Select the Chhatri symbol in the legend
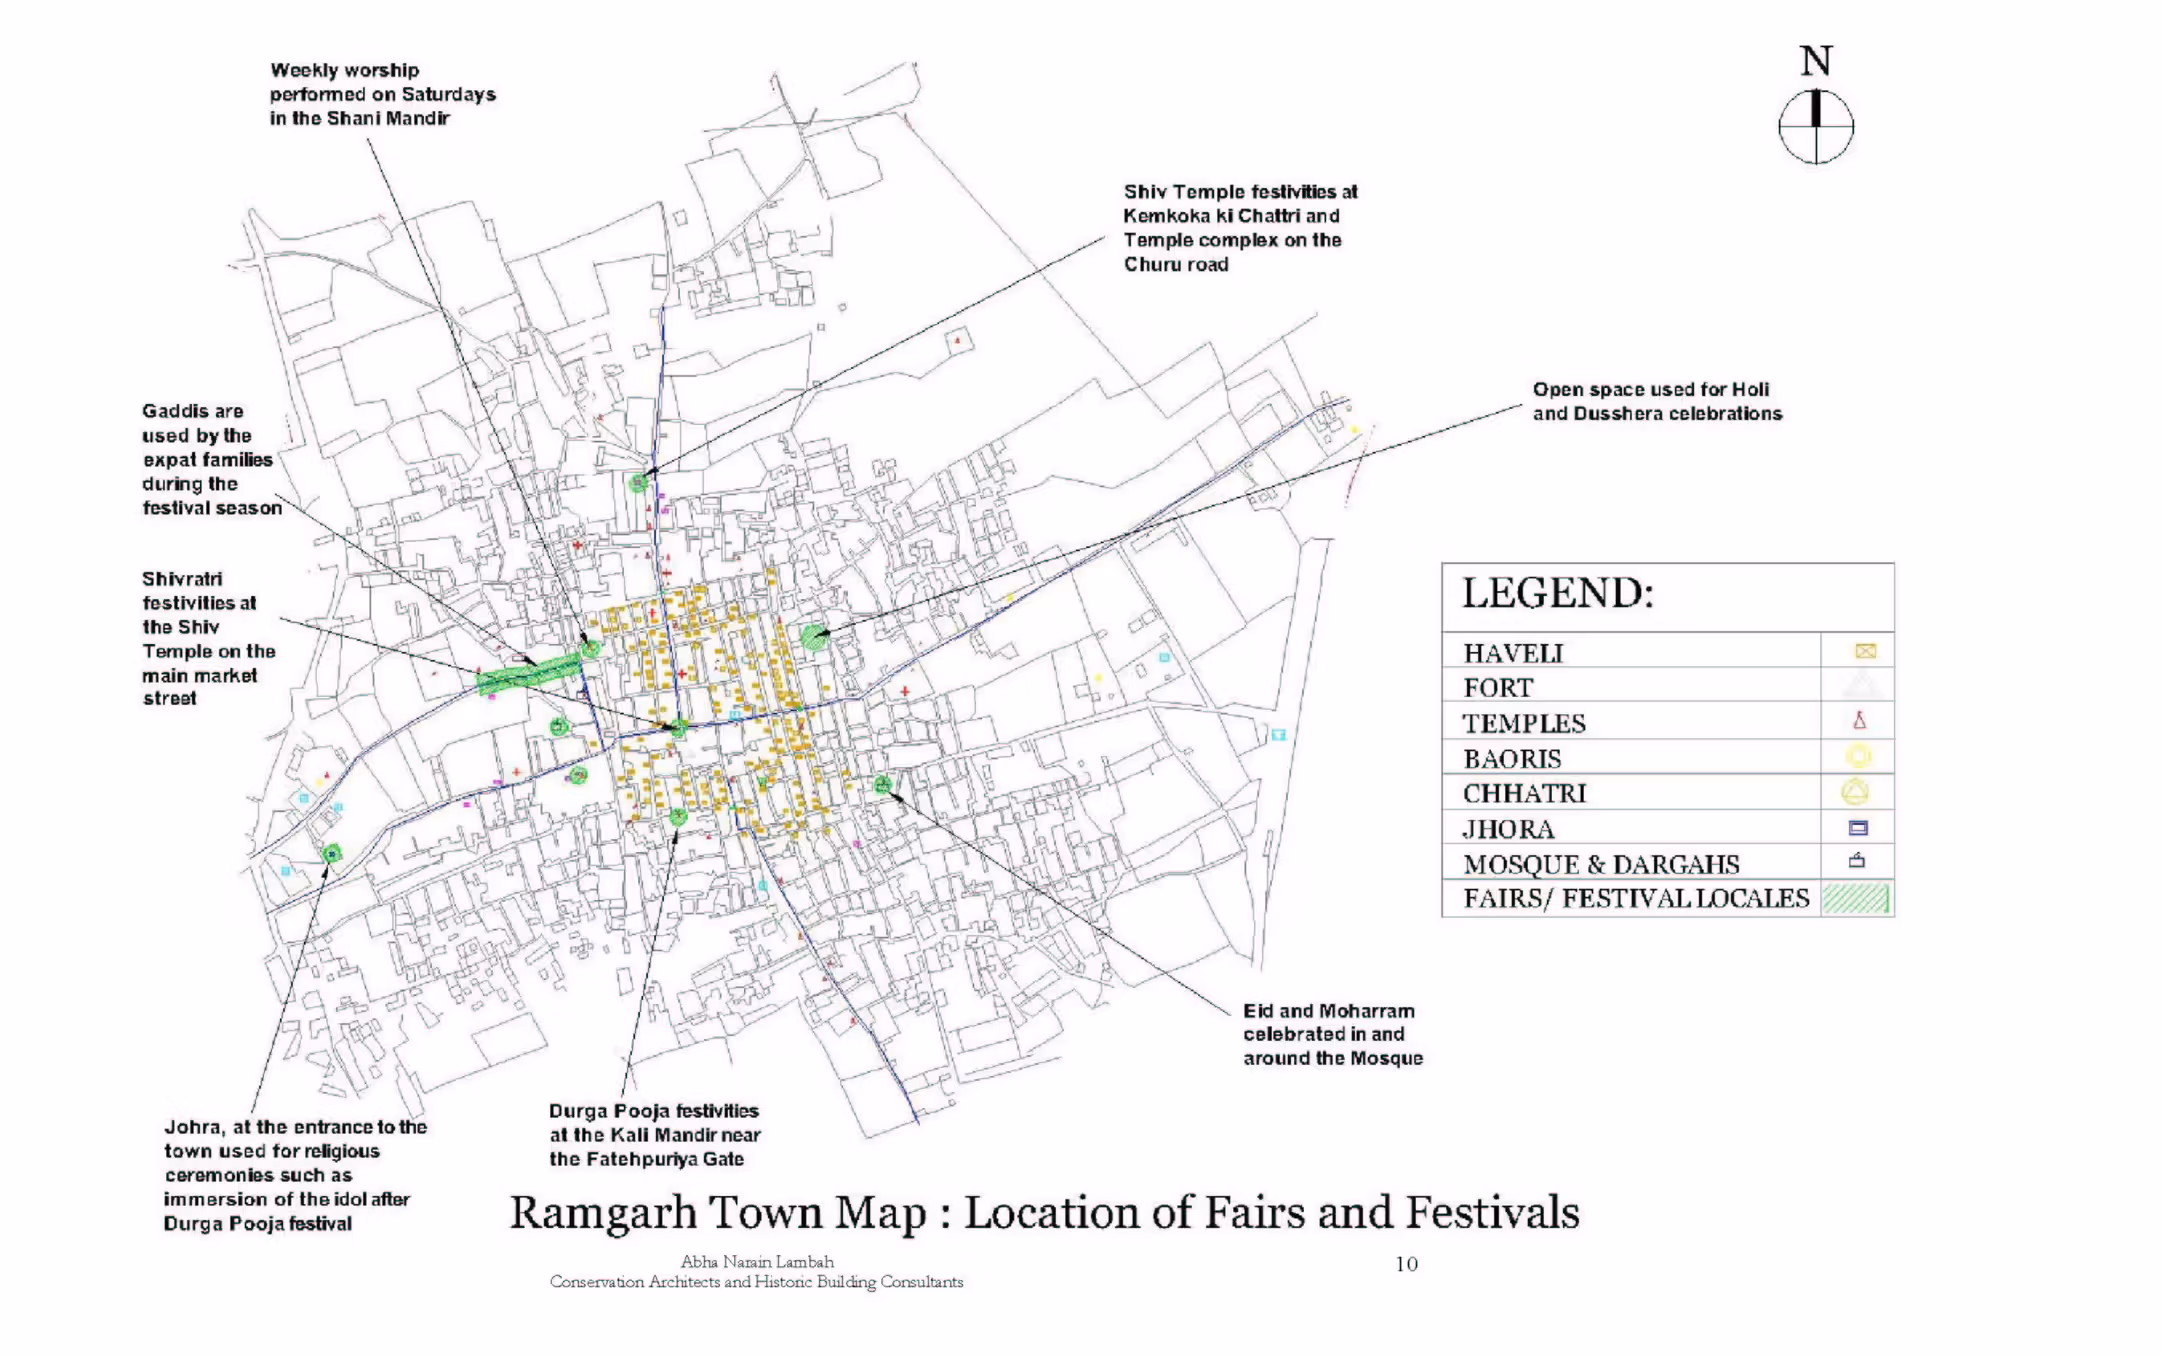This screenshot has width=2162, height=1356. [x=1856, y=792]
